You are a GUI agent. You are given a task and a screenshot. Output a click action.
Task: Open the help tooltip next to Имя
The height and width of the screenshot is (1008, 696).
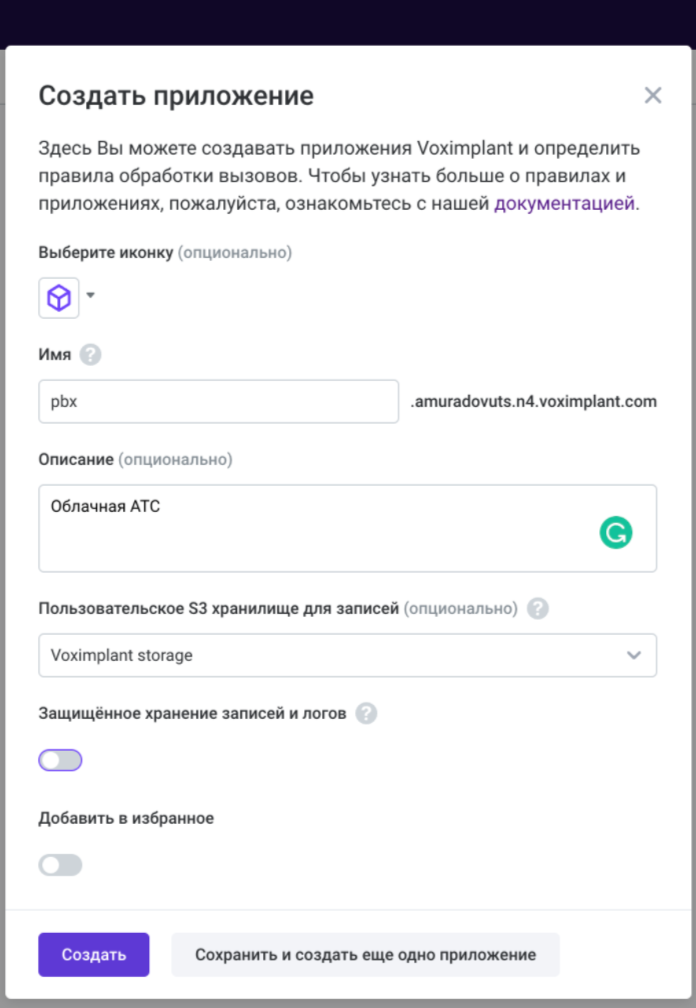(x=91, y=354)
